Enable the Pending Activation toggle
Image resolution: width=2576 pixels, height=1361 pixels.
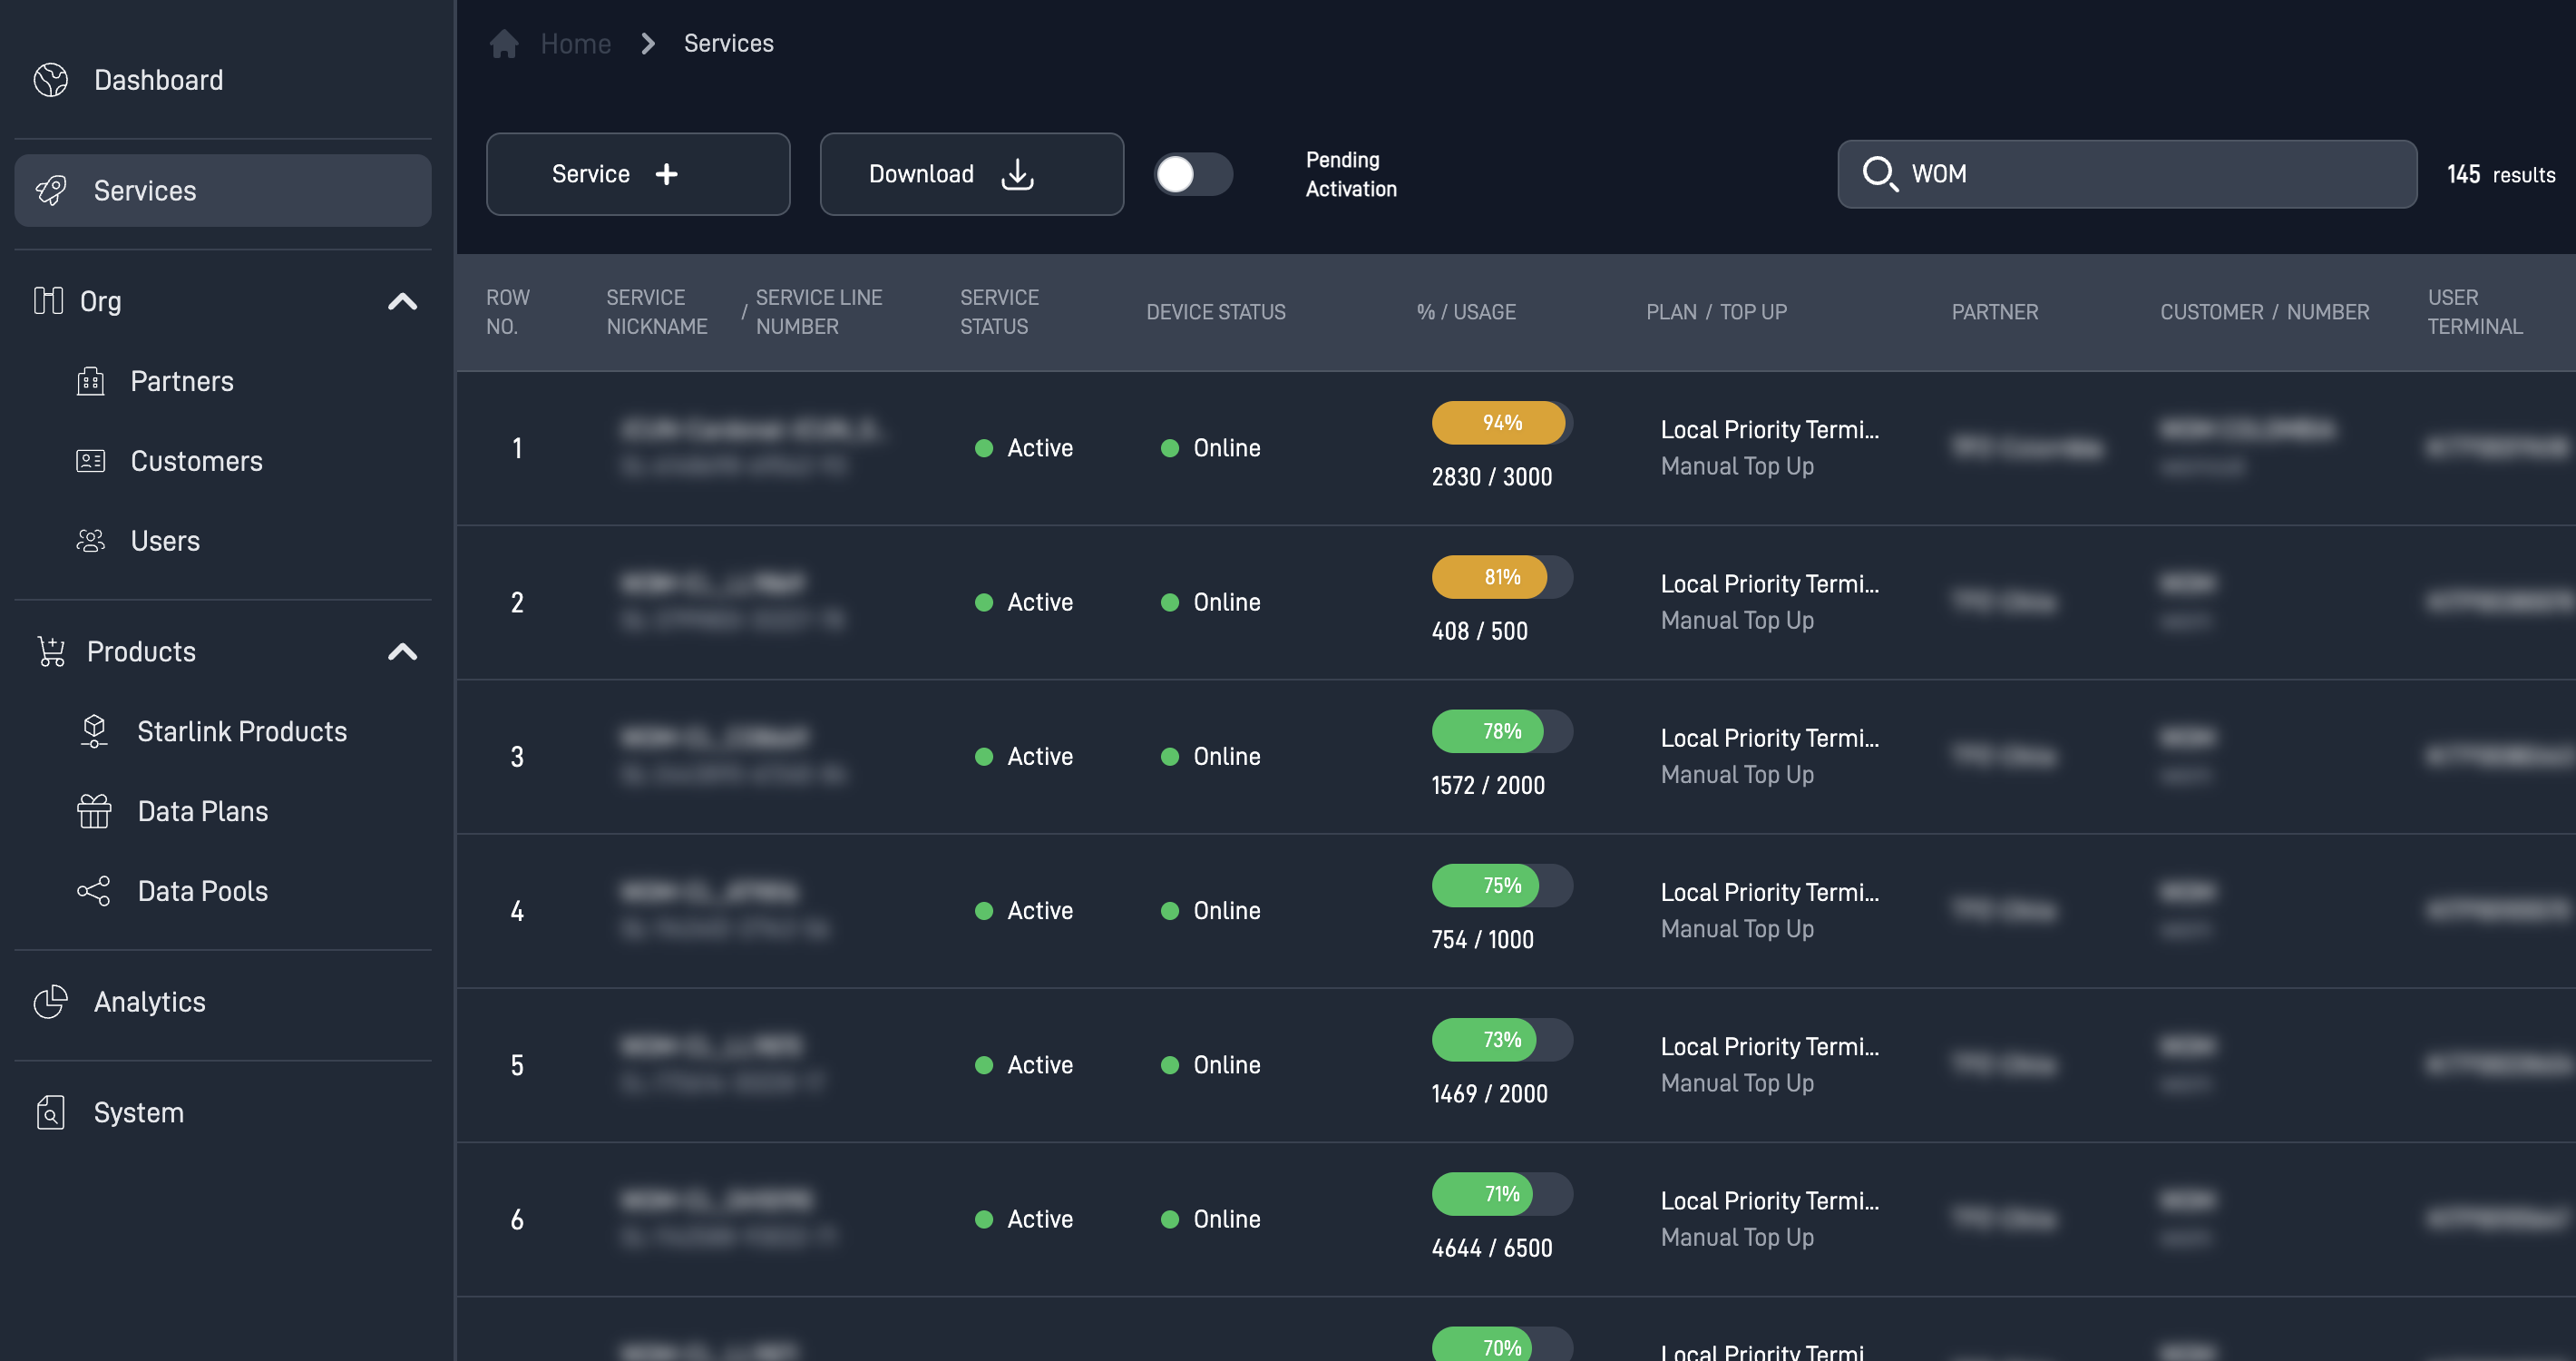[1192, 174]
